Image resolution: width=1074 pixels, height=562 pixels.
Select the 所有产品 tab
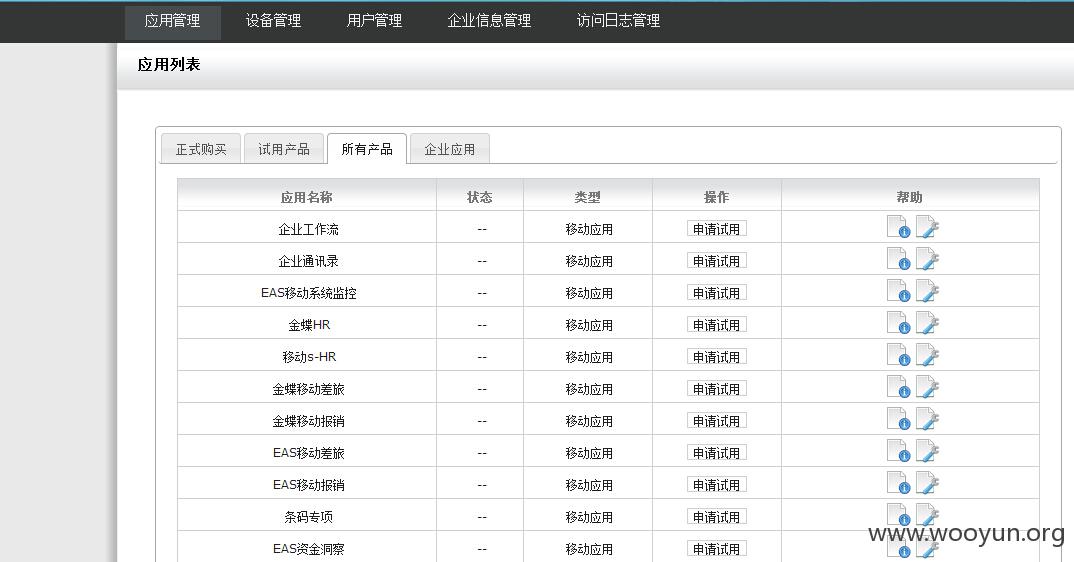367,149
